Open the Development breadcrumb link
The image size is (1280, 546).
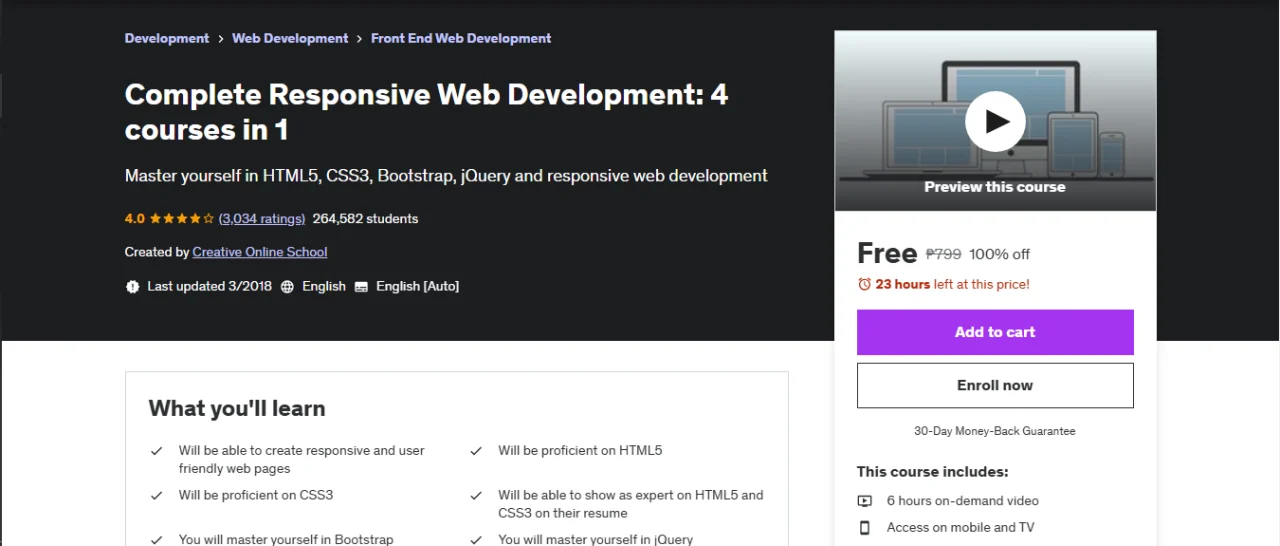(167, 38)
